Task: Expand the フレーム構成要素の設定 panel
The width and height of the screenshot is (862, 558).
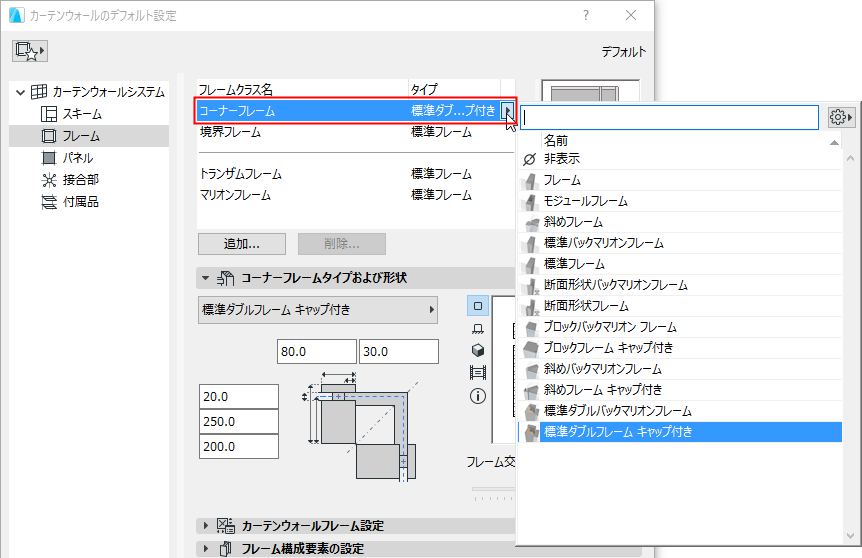Action: click(206, 548)
